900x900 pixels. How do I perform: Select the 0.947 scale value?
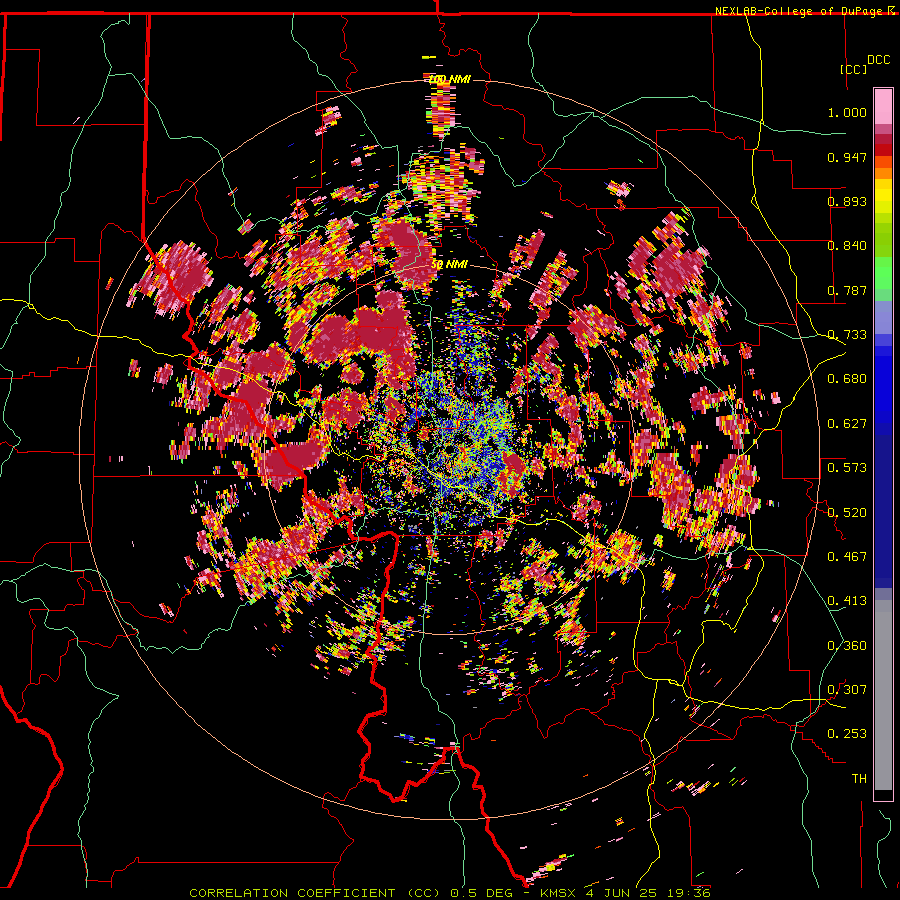847,157
